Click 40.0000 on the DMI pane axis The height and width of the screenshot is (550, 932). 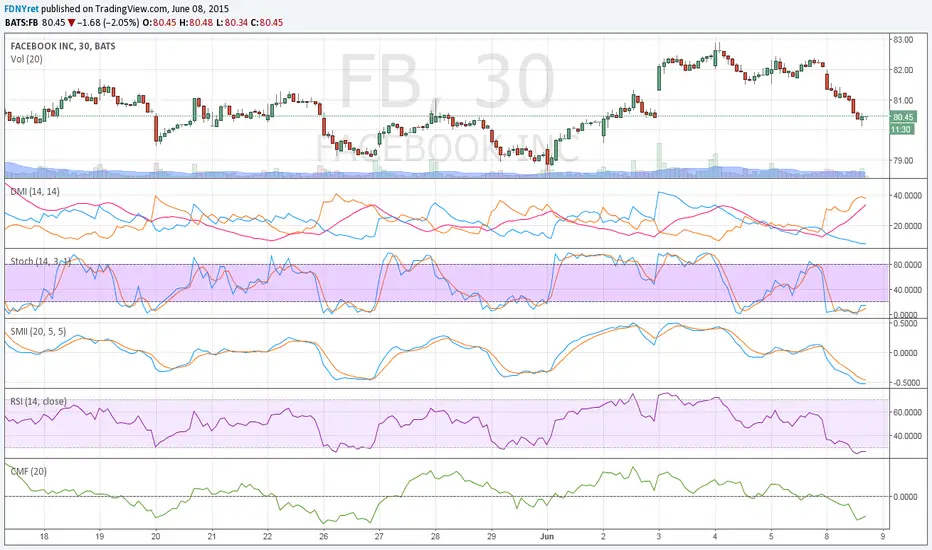(x=908, y=196)
